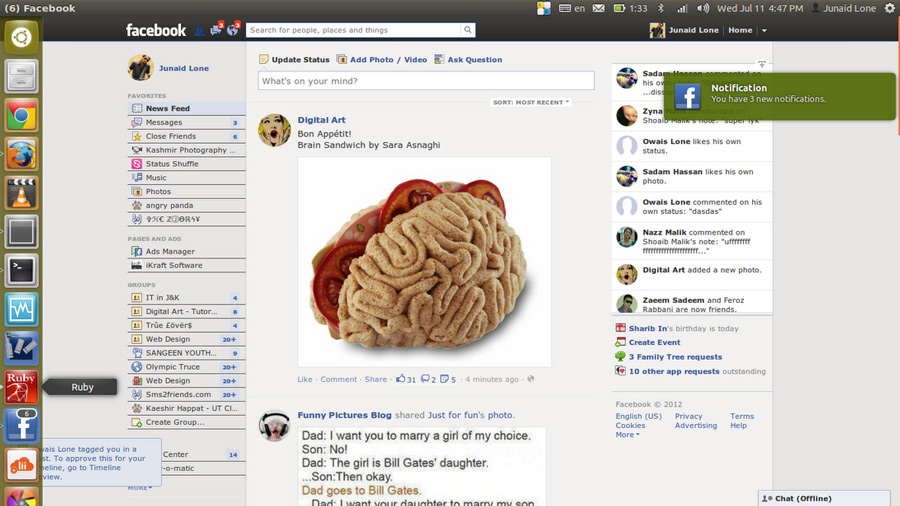
Task: Open 3 Family Tree requests
Action: [676, 356]
